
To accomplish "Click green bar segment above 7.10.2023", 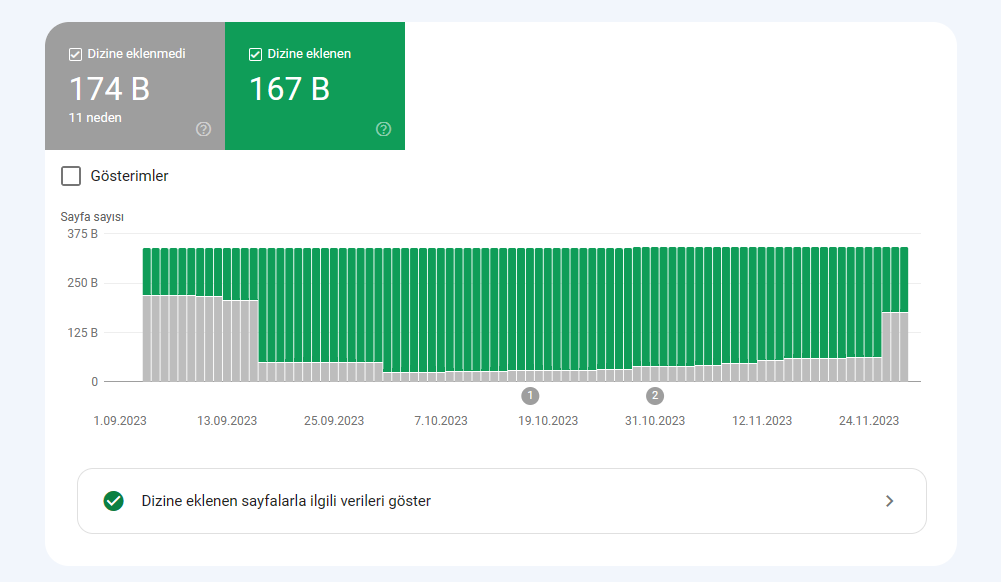I will [440, 310].
